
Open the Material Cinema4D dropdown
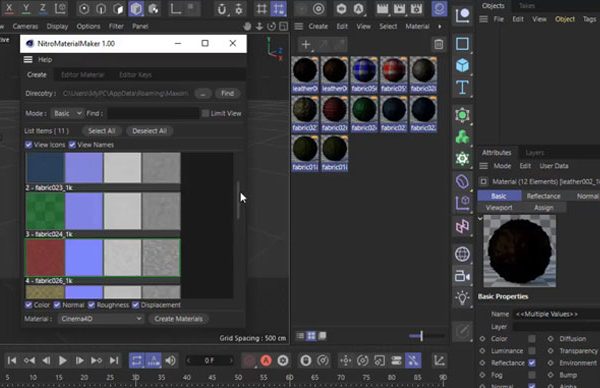click(x=101, y=319)
